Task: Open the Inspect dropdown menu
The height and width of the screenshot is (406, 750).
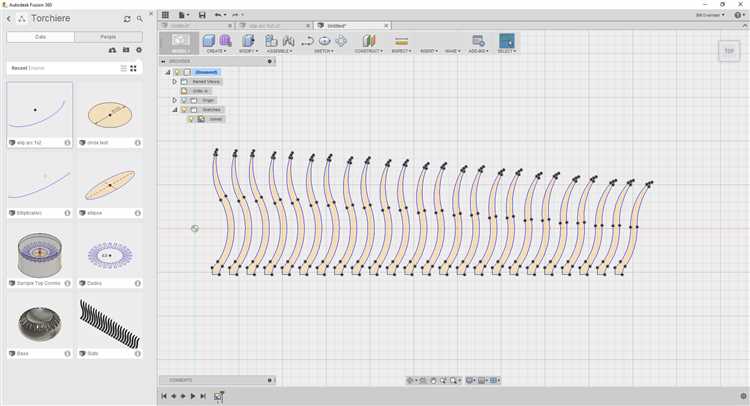Action: [401, 51]
